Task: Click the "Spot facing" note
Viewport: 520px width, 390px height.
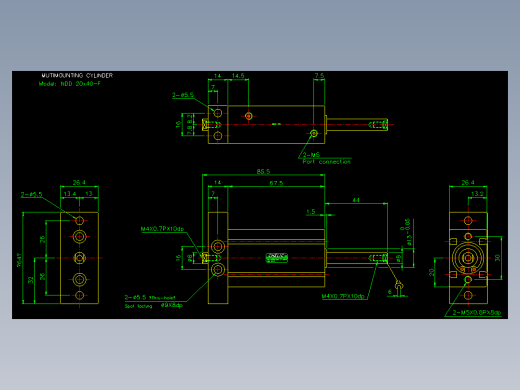Action: 138,306
